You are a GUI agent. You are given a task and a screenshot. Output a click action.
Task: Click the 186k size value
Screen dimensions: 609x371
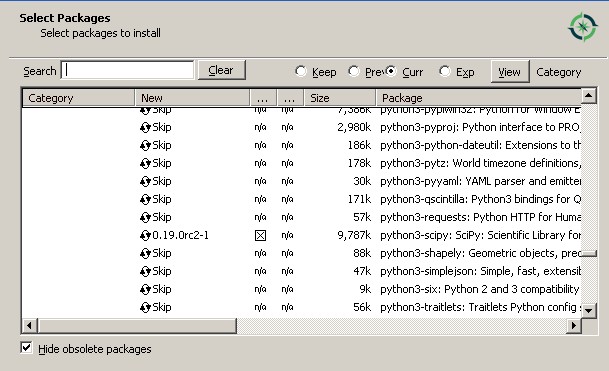click(359, 145)
